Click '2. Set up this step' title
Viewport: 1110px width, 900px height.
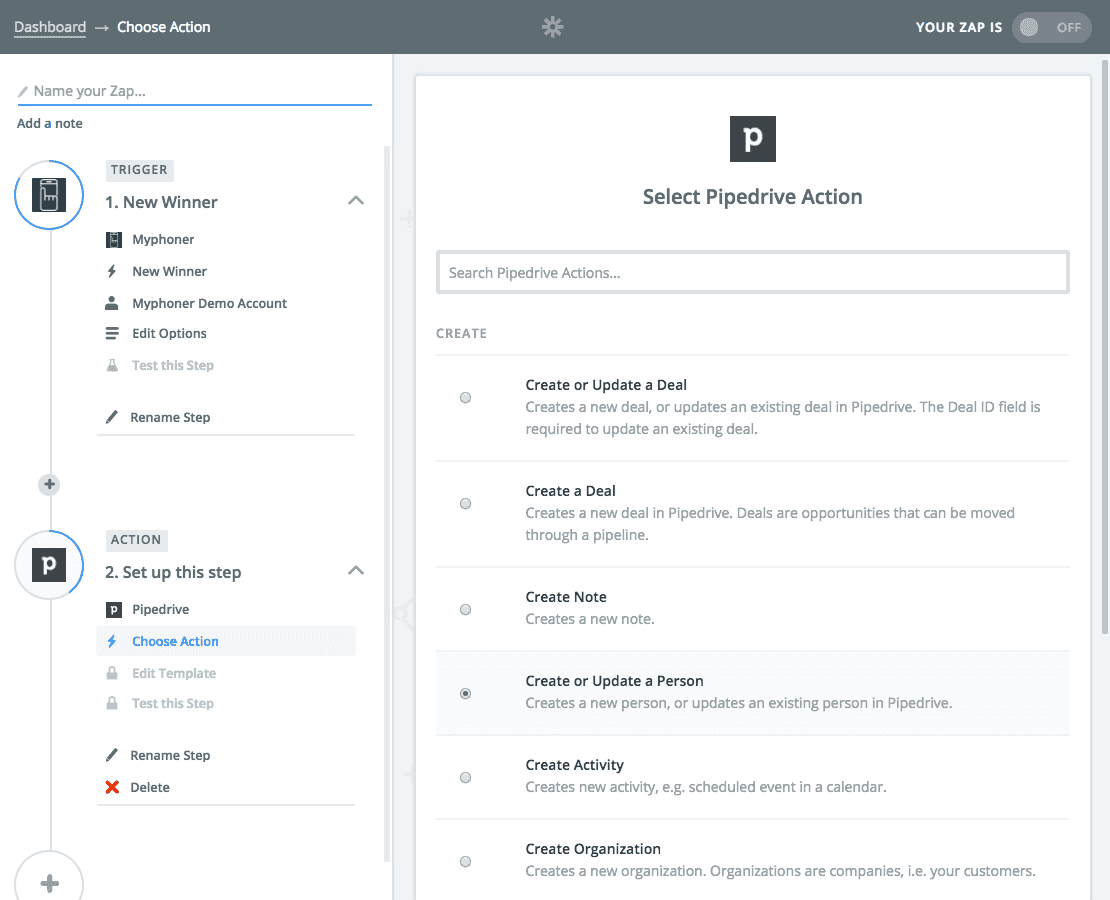(x=173, y=572)
